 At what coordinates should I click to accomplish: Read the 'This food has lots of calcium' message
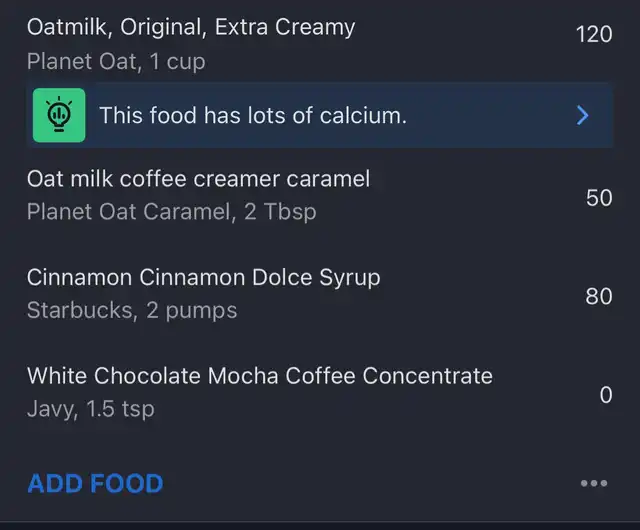[x=253, y=115]
